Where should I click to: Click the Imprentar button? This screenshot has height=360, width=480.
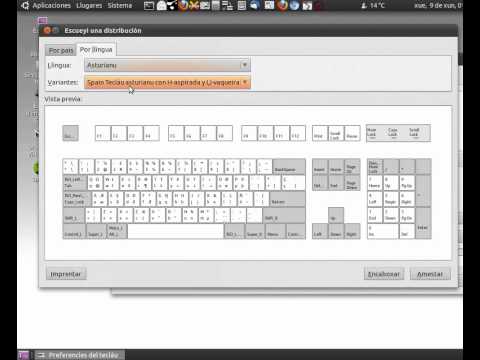(66, 274)
